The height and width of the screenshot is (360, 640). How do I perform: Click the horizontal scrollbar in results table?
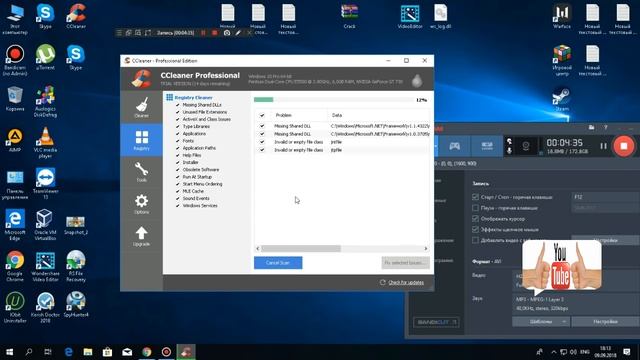[x=301, y=248]
